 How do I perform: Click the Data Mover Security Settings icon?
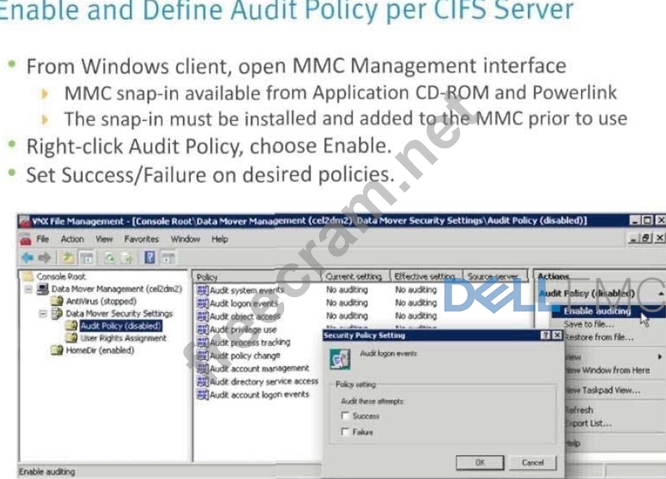click(57, 314)
